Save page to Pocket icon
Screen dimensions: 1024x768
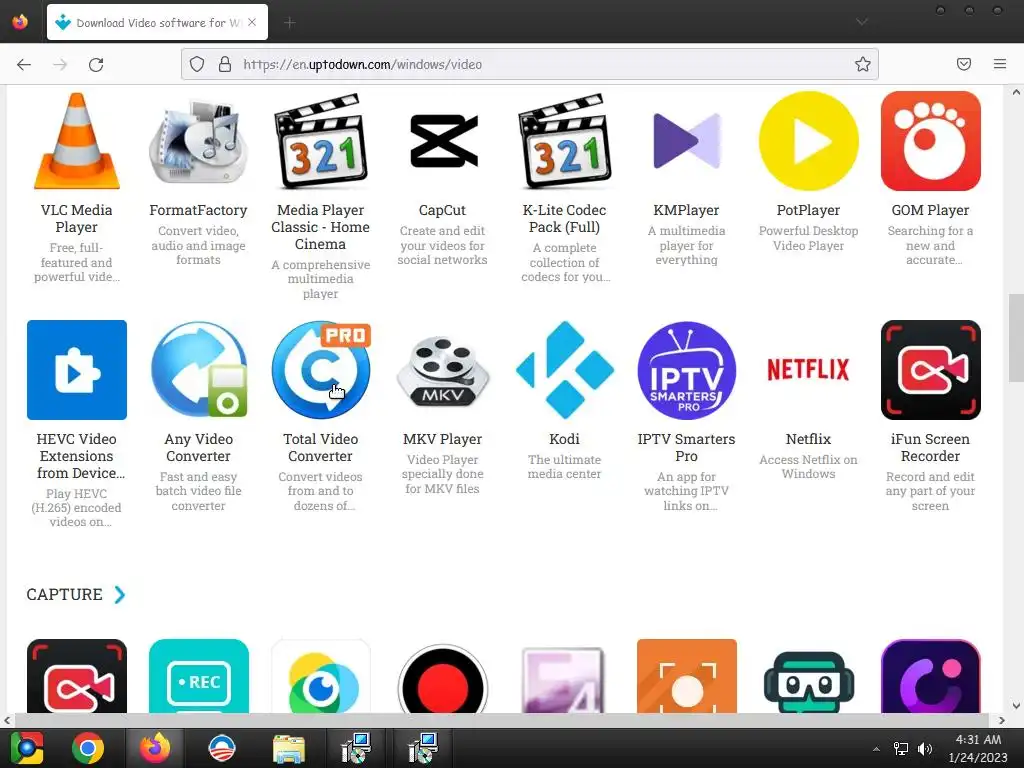tap(964, 64)
